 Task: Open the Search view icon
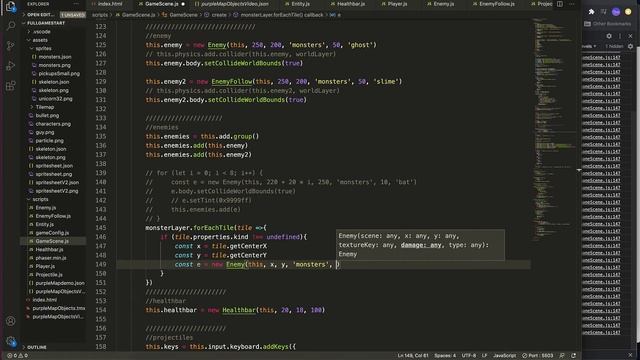pyautogui.click(x=11, y=26)
